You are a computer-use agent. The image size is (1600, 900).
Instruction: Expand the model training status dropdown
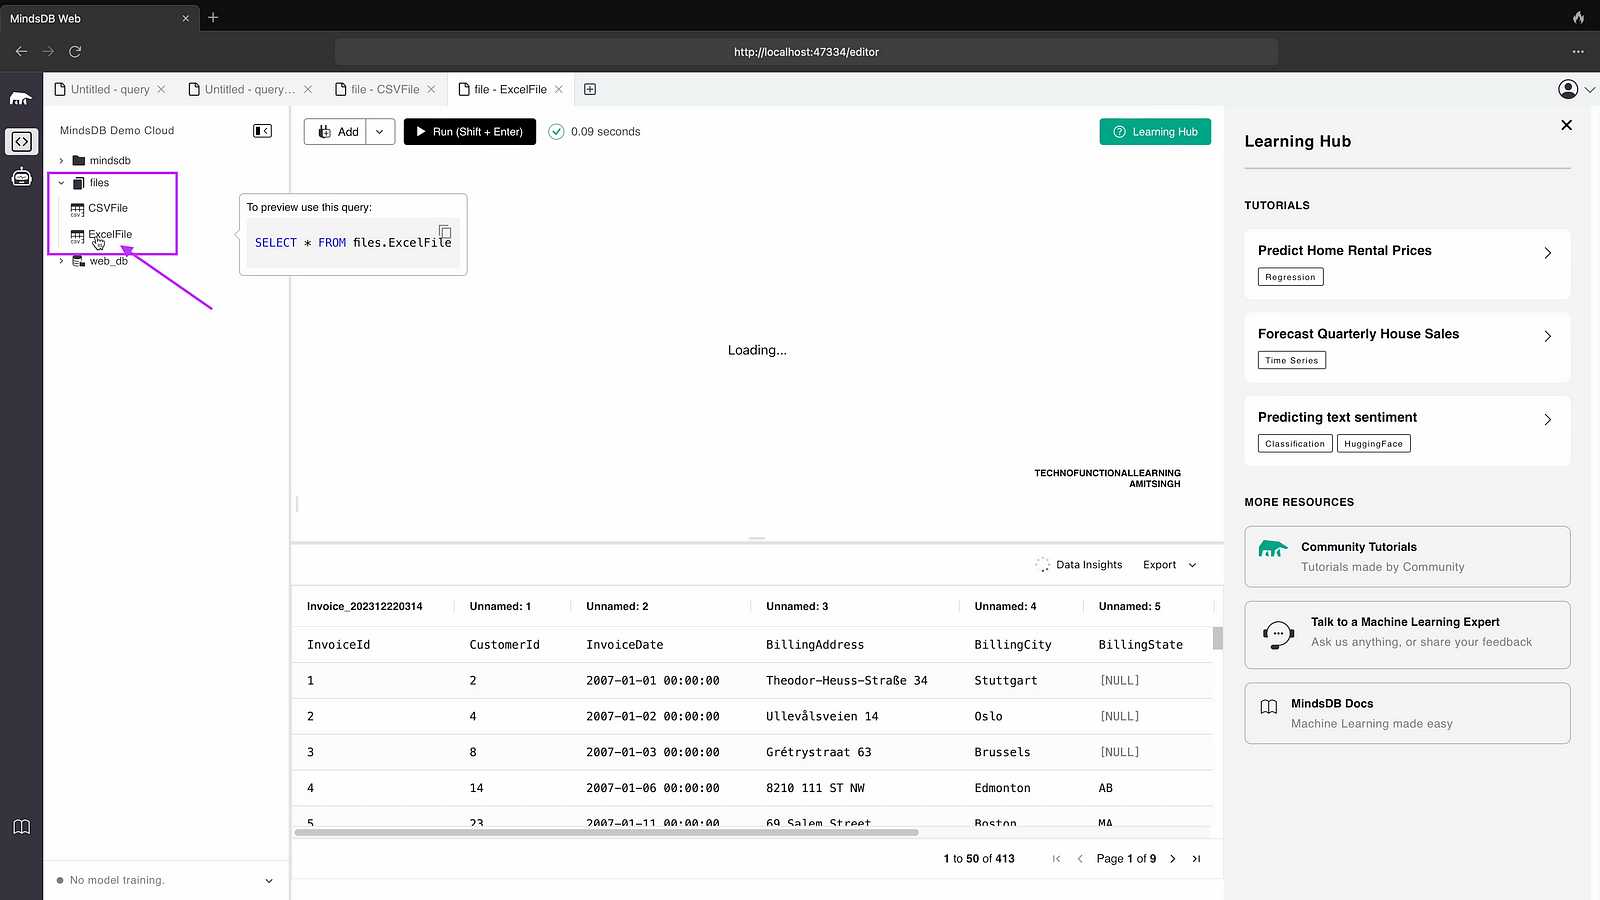[x=268, y=881]
